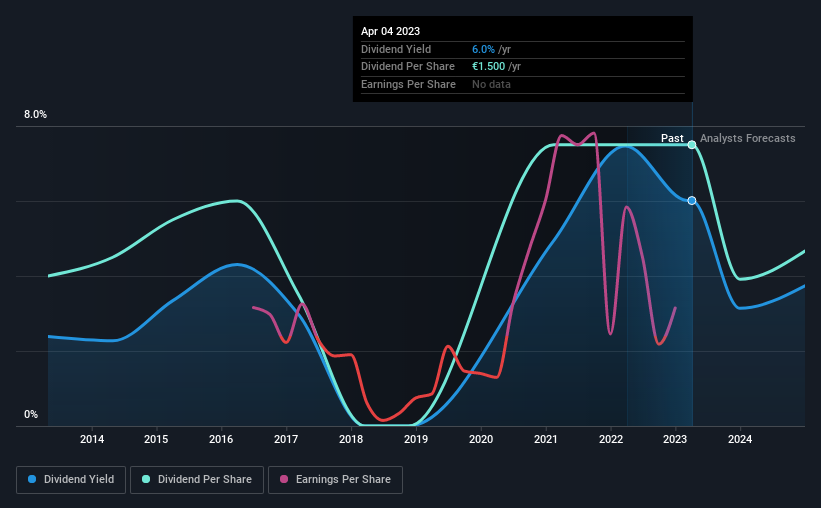The image size is (821, 508).
Task: Click the 2016 x-axis label
Action: (221, 439)
